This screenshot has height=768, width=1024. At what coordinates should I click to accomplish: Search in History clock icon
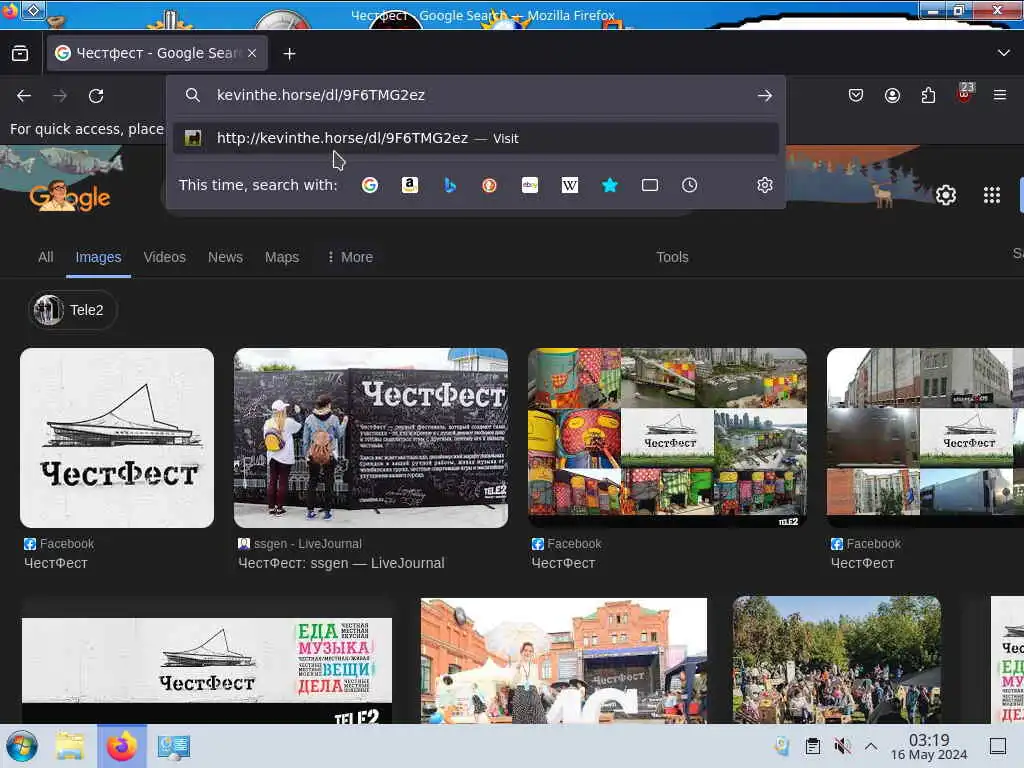click(x=690, y=185)
